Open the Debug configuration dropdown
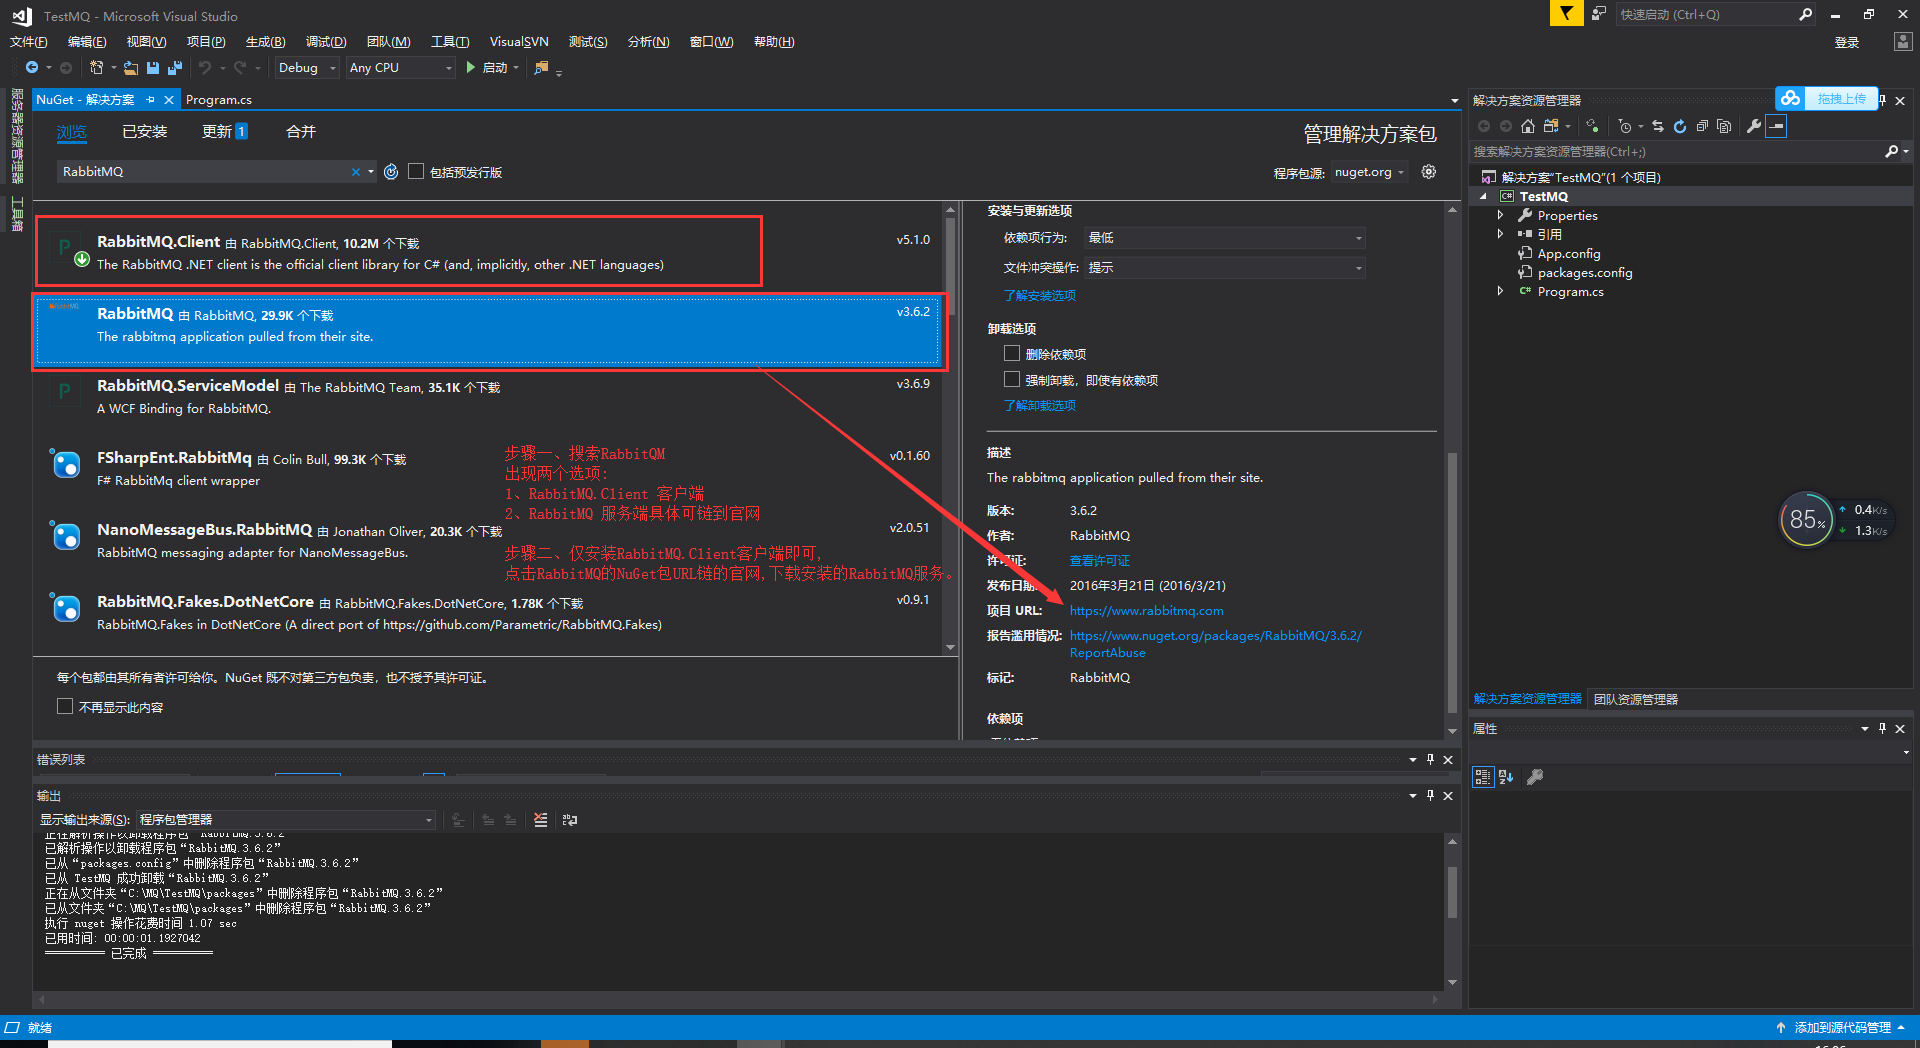The height and width of the screenshot is (1048, 1920). tap(306, 68)
